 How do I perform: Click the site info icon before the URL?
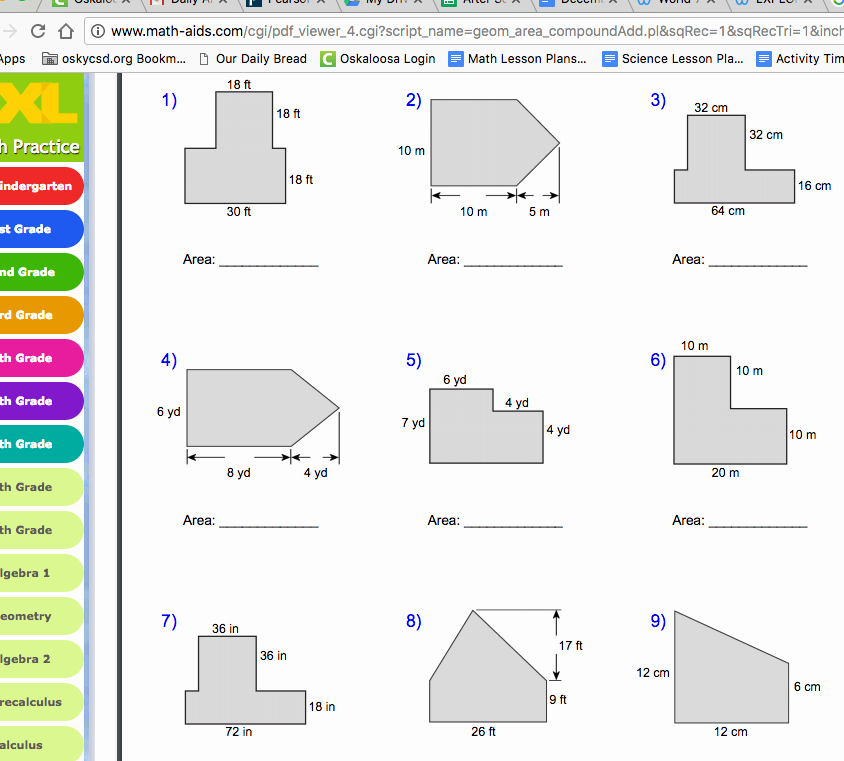(x=99, y=31)
